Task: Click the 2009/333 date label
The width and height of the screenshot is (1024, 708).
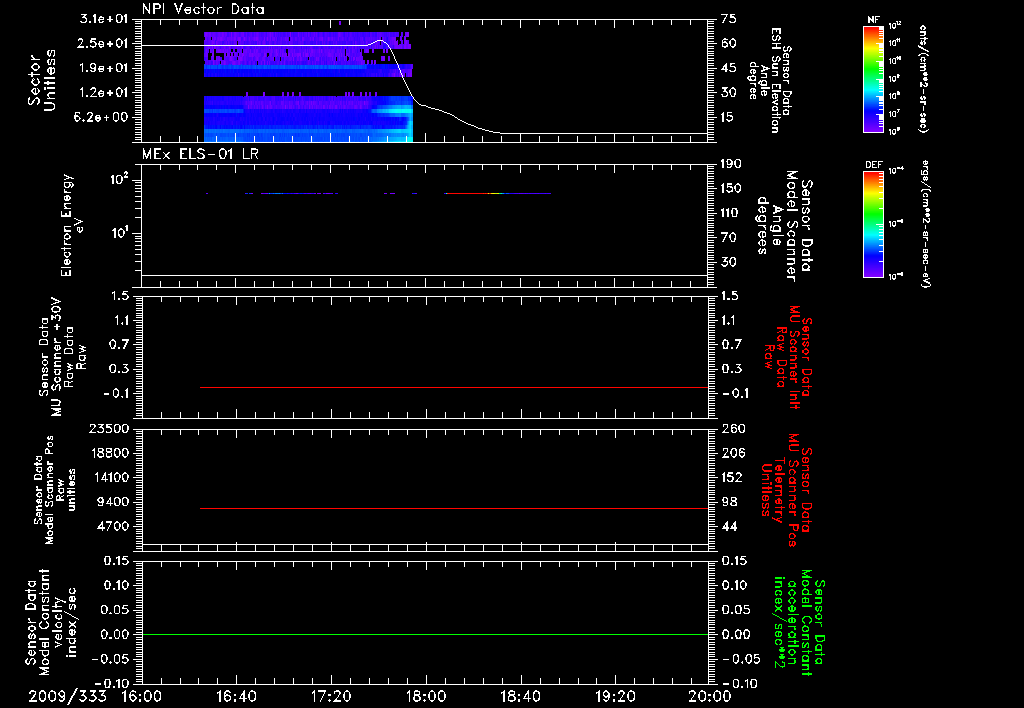Action: [x=67, y=696]
